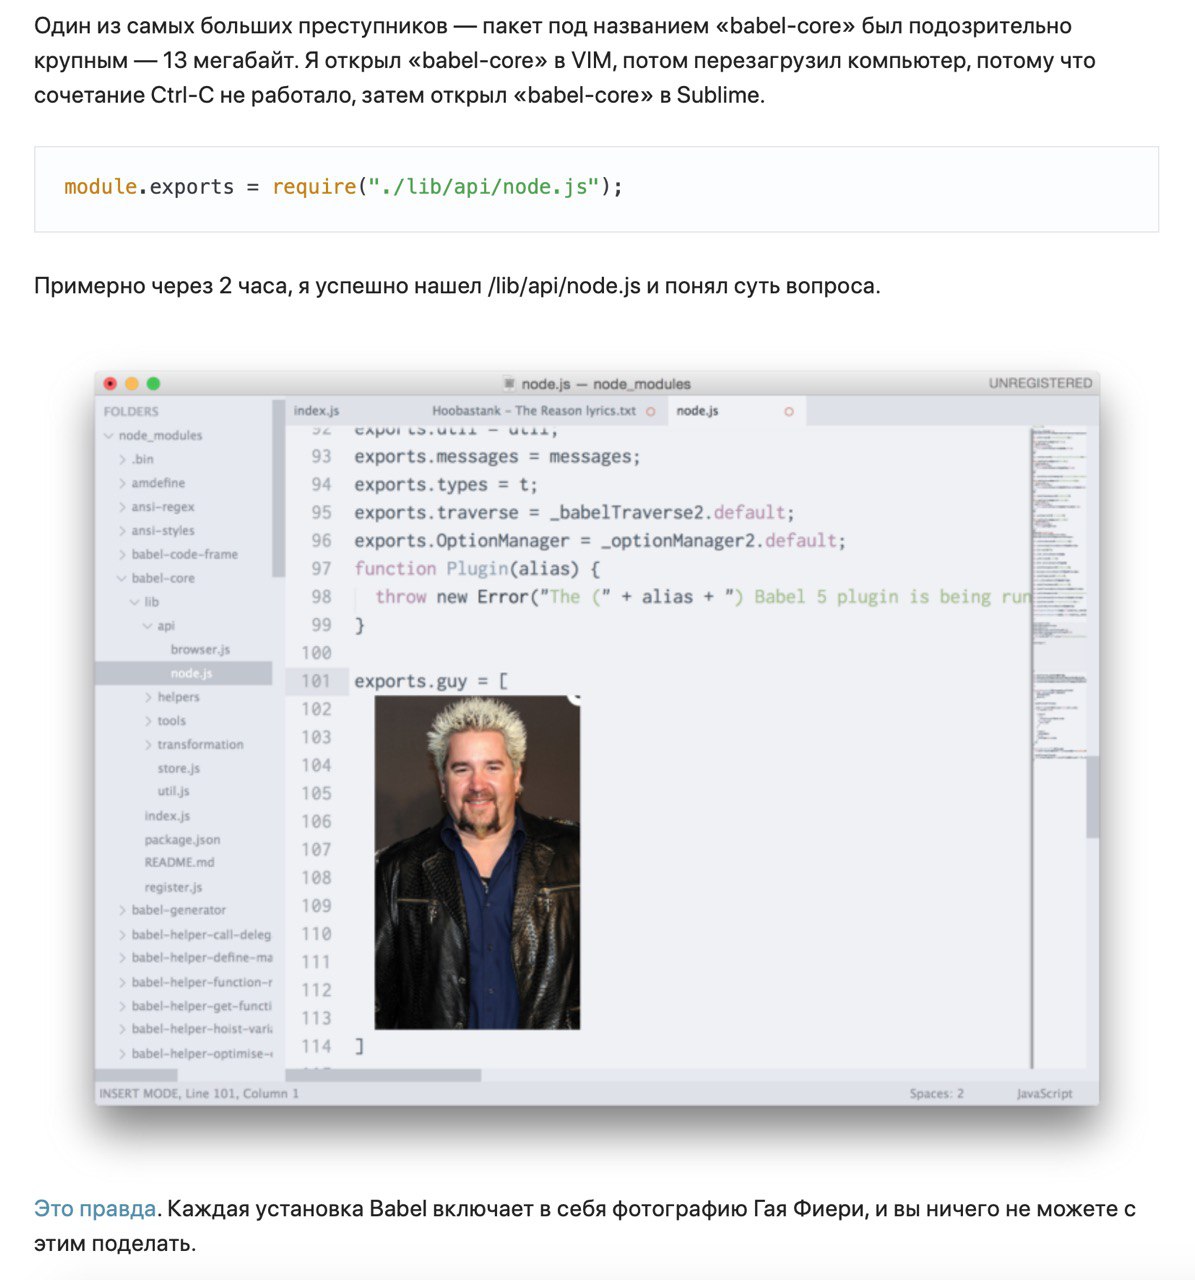Expand the ansi-regex folder arrow
Screen dimensions: 1195x1280
point(122,508)
